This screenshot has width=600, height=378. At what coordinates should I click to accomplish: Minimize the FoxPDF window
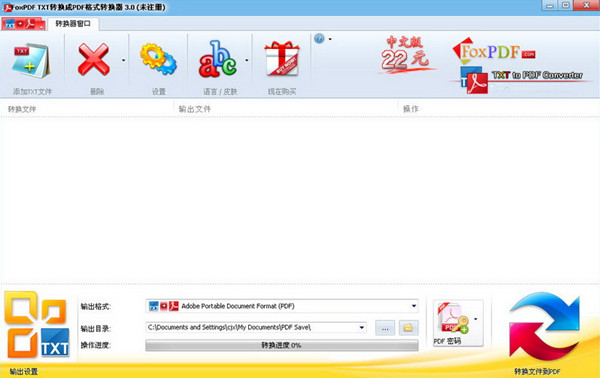click(550, 5)
